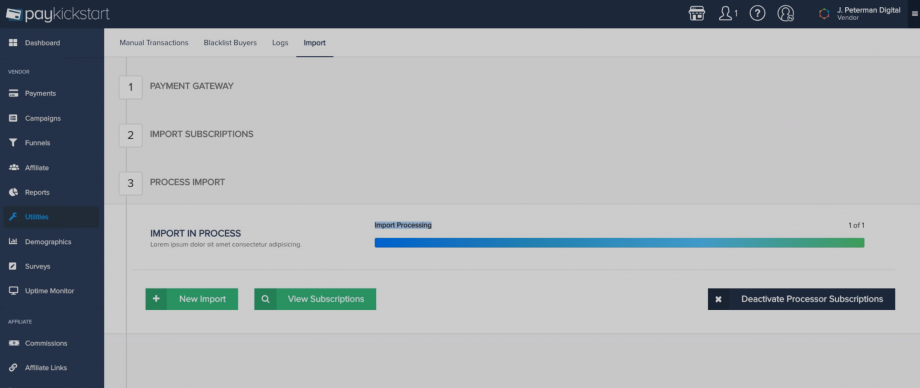Switch to Blacklist Buyers tab
The width and height of the screenshot is (920, 388).
[230, 43]
